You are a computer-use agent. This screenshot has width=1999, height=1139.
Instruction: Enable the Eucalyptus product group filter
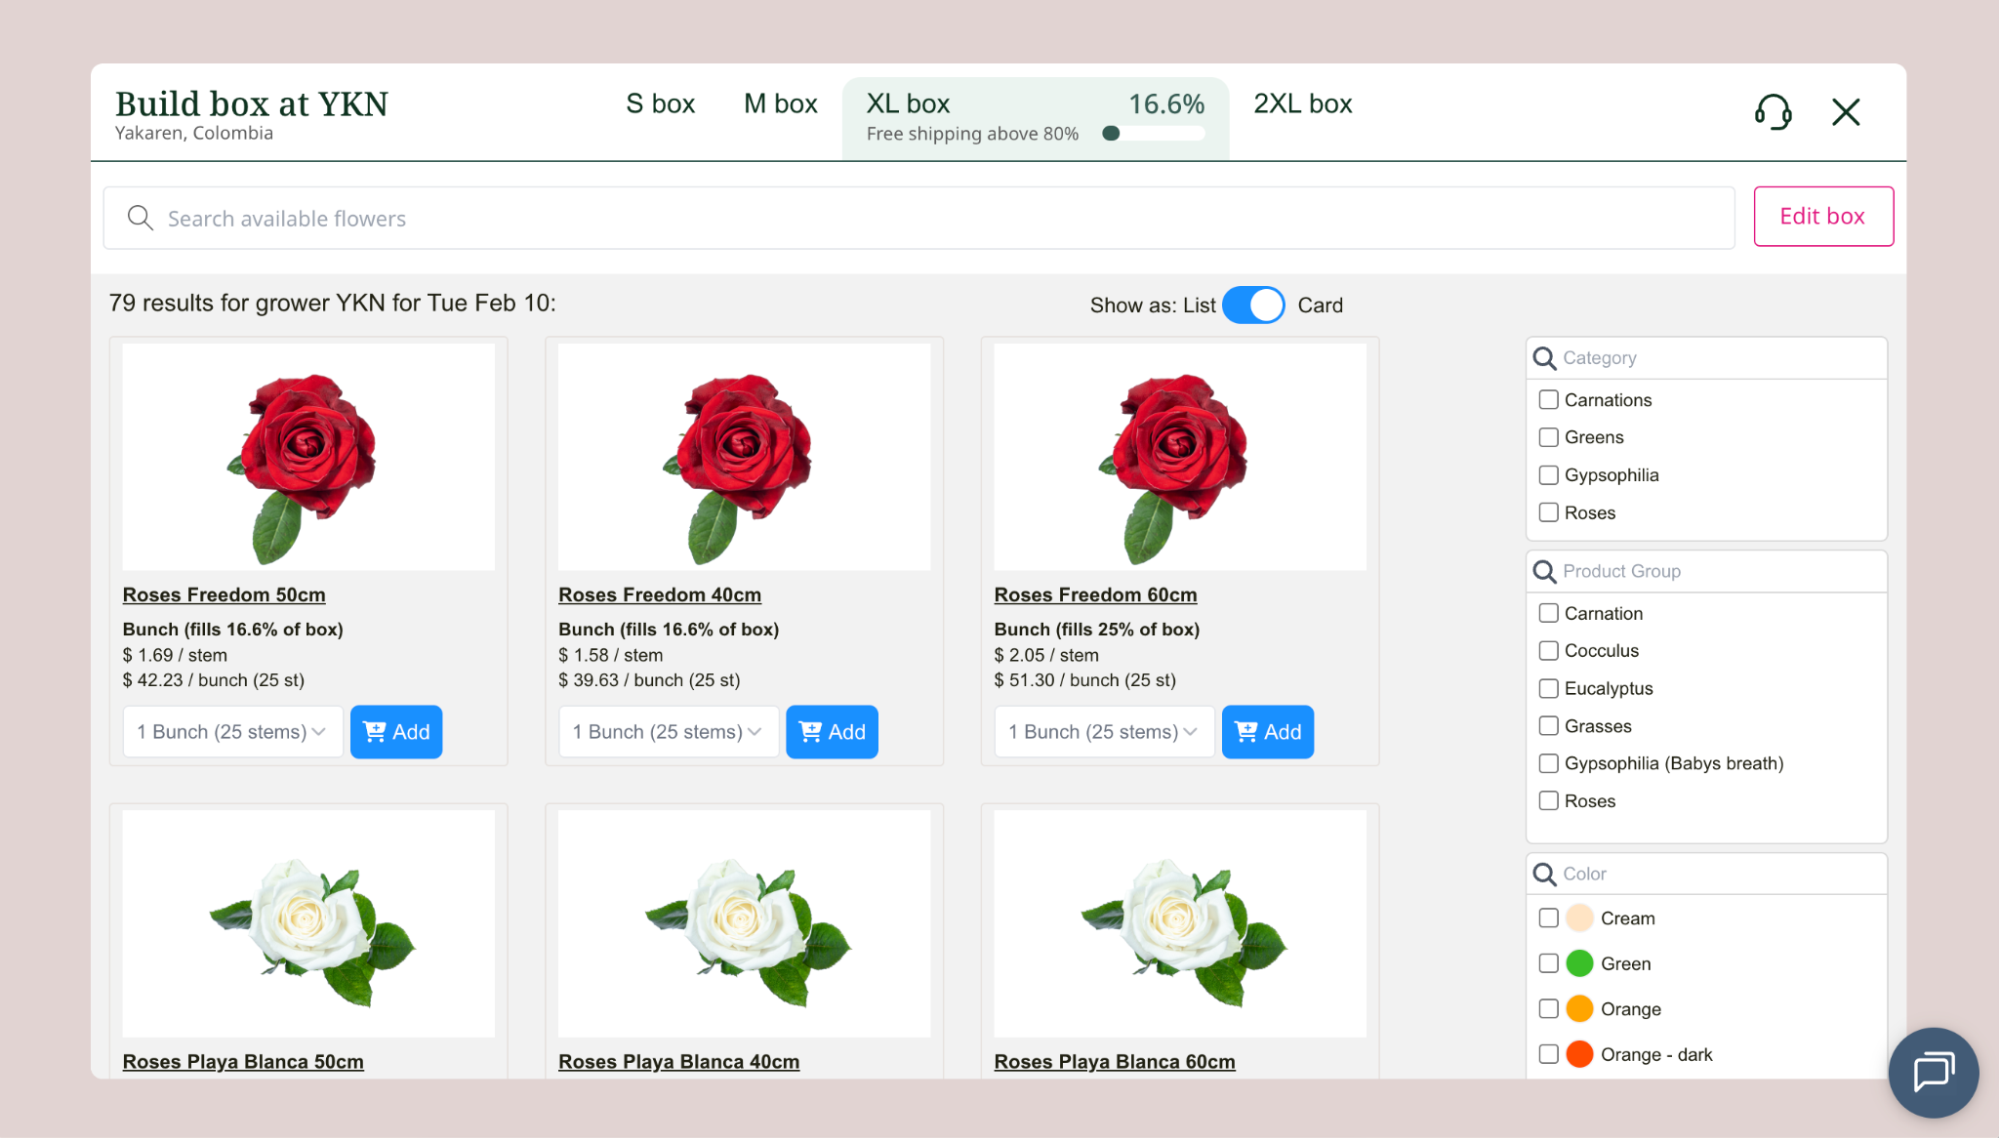[1548, 688]
